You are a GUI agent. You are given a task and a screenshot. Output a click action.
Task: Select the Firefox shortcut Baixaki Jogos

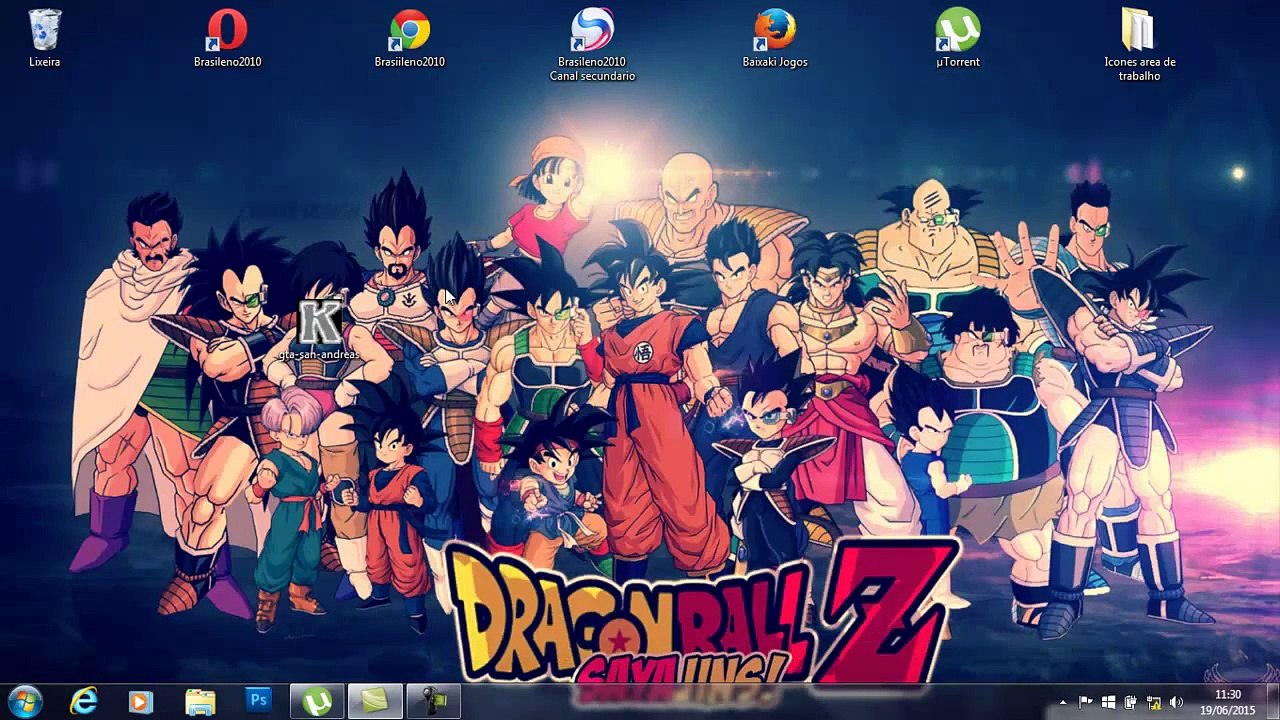tap(775, 39)
